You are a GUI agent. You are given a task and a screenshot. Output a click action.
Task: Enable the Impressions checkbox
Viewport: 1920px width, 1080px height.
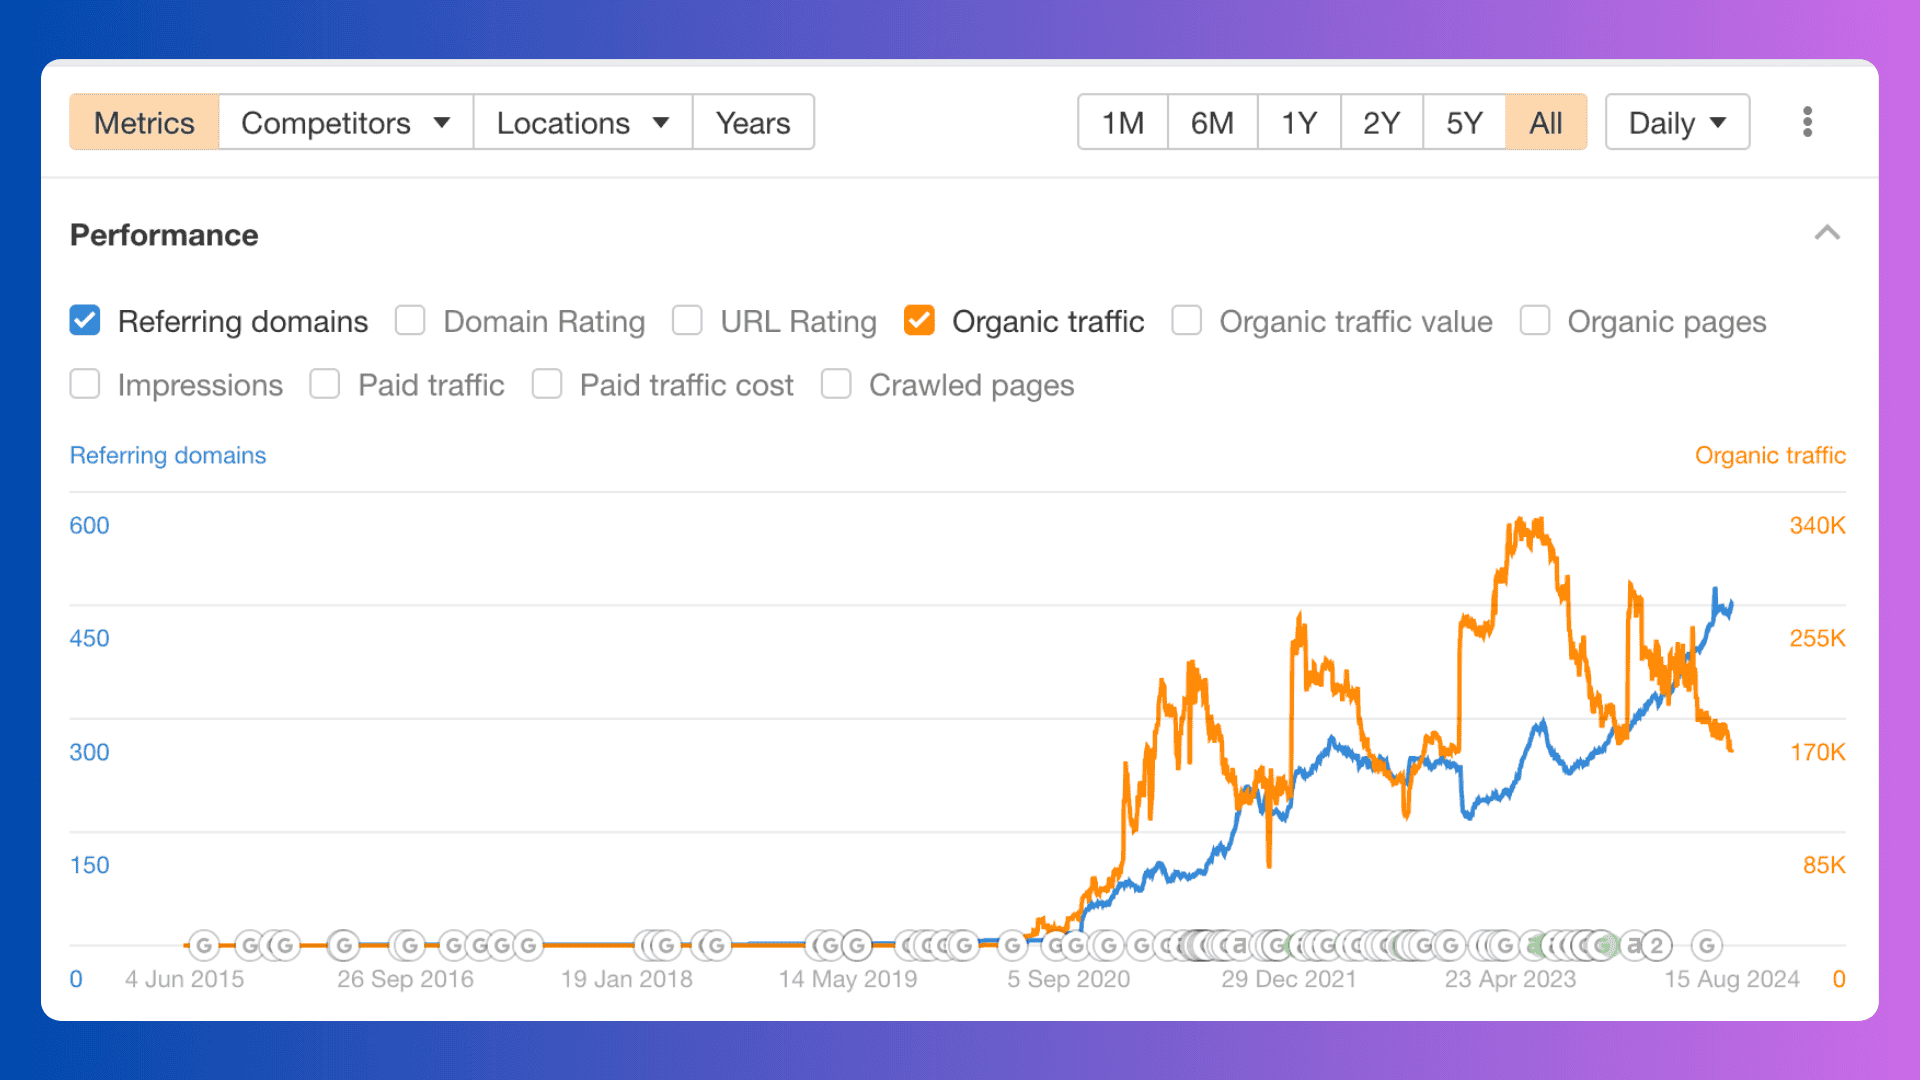click(x=85, y=384)
